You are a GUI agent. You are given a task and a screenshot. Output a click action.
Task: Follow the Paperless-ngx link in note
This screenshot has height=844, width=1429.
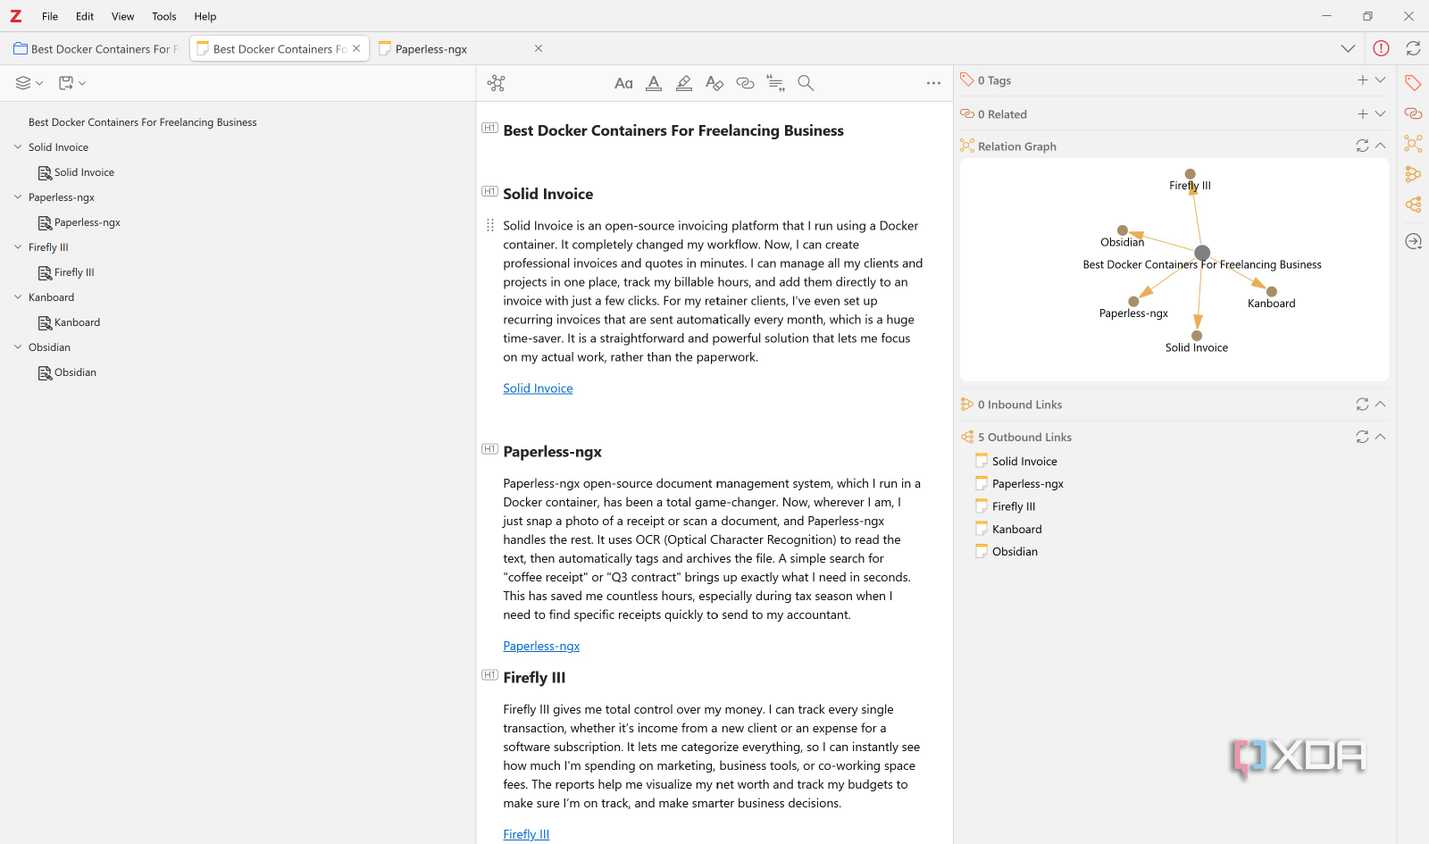(x=541, y=646)
